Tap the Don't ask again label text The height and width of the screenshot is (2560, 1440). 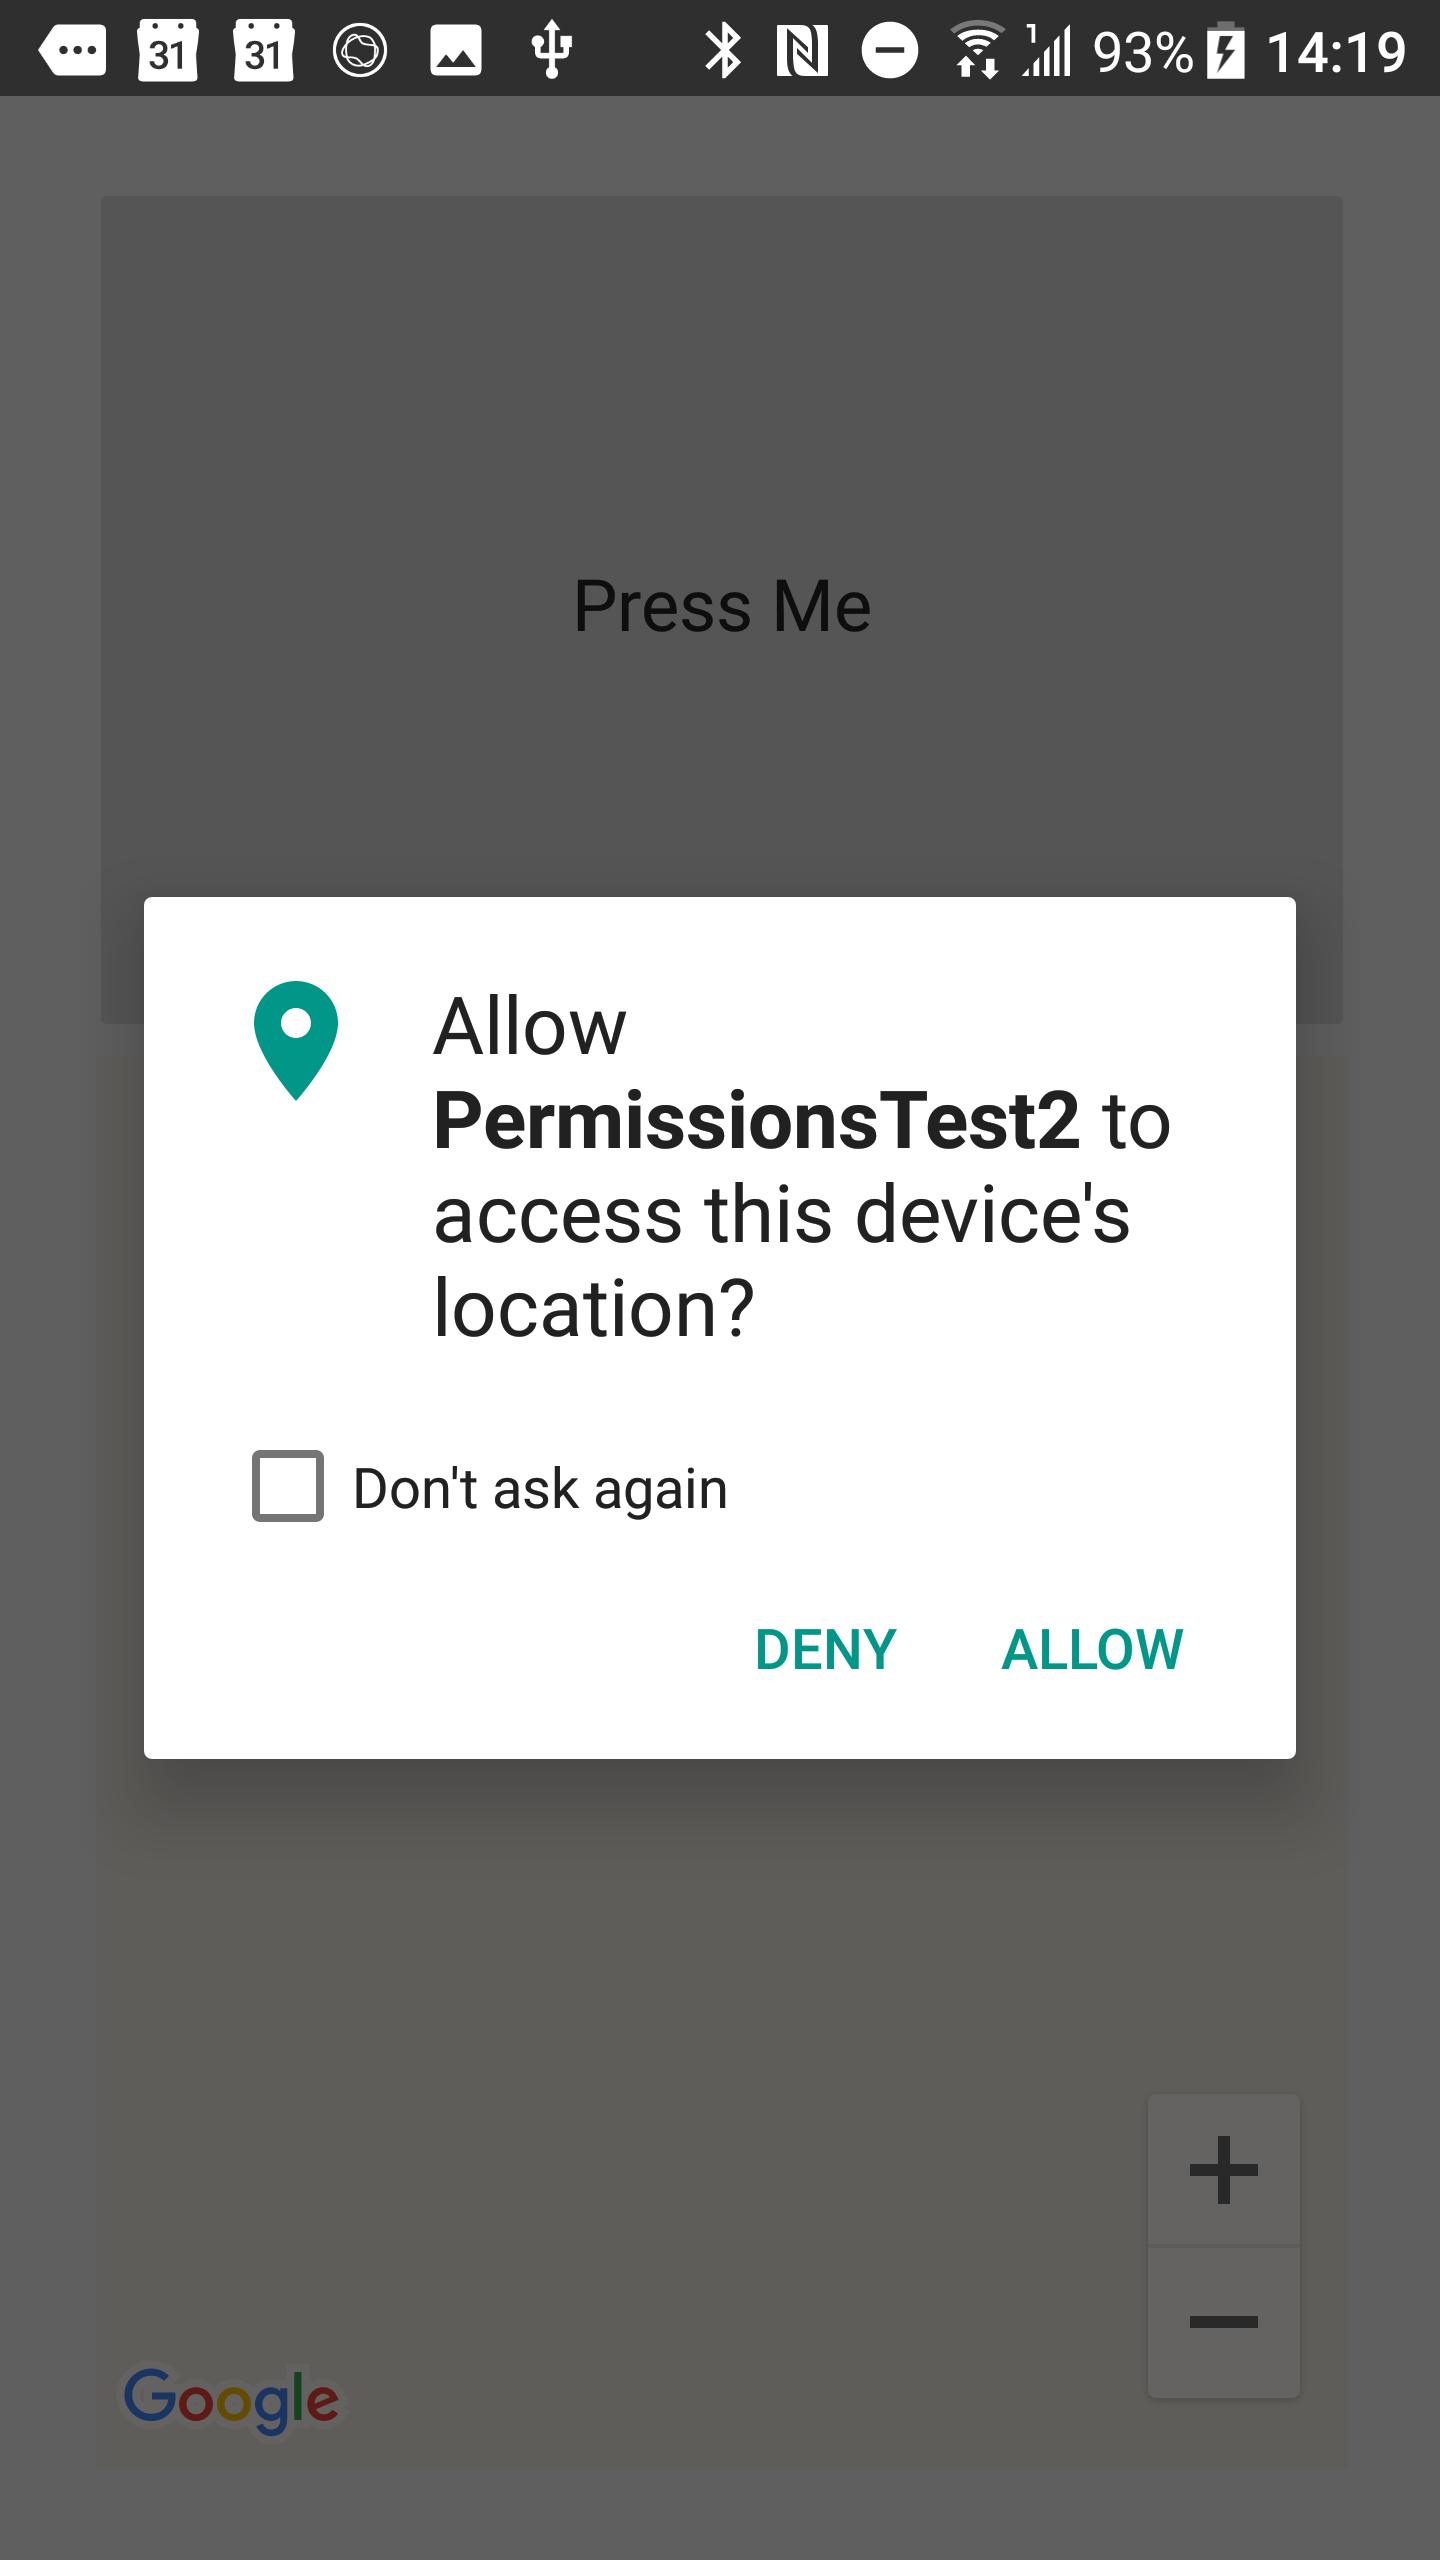[x=540, y=1488]
